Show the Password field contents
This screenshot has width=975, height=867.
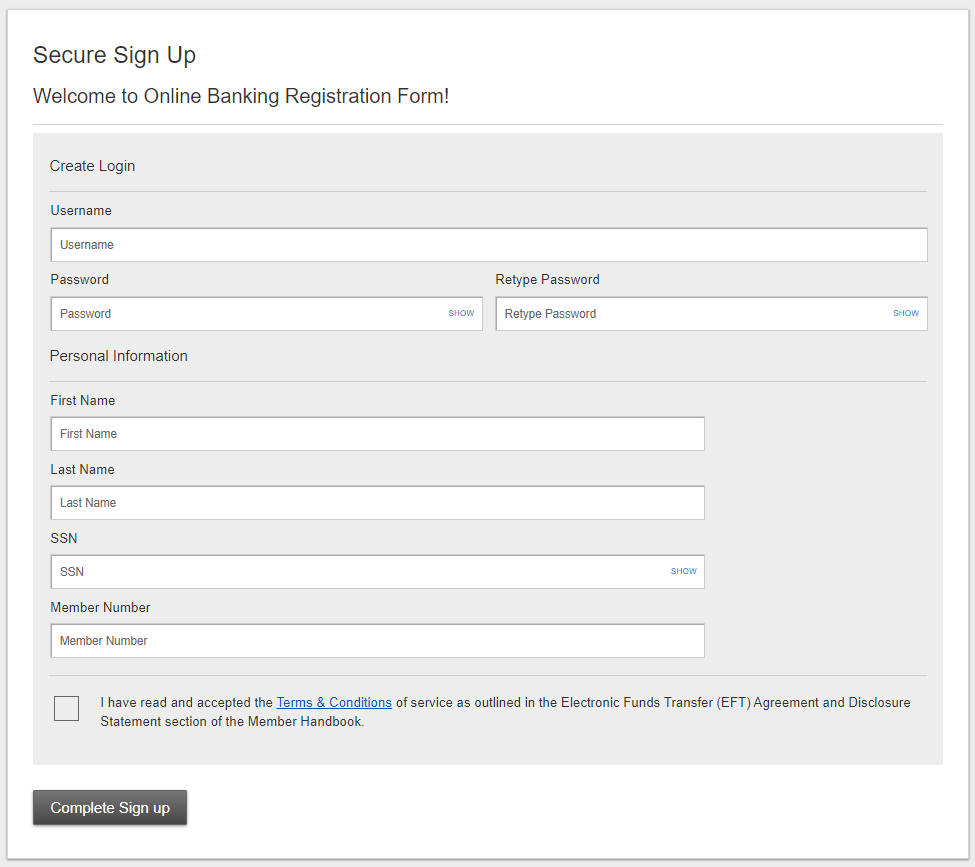click(x=461, y=313)
